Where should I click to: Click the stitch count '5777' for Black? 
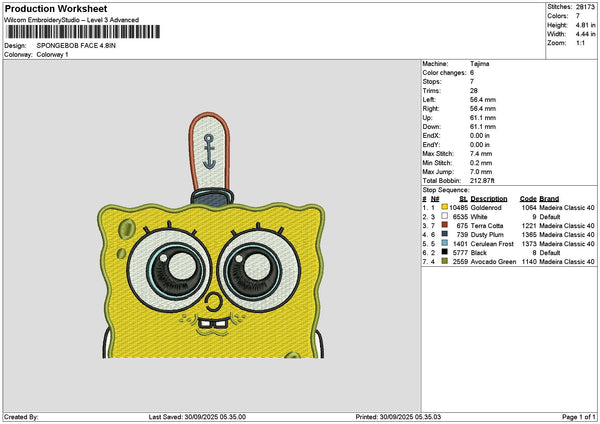click(460, 253)
